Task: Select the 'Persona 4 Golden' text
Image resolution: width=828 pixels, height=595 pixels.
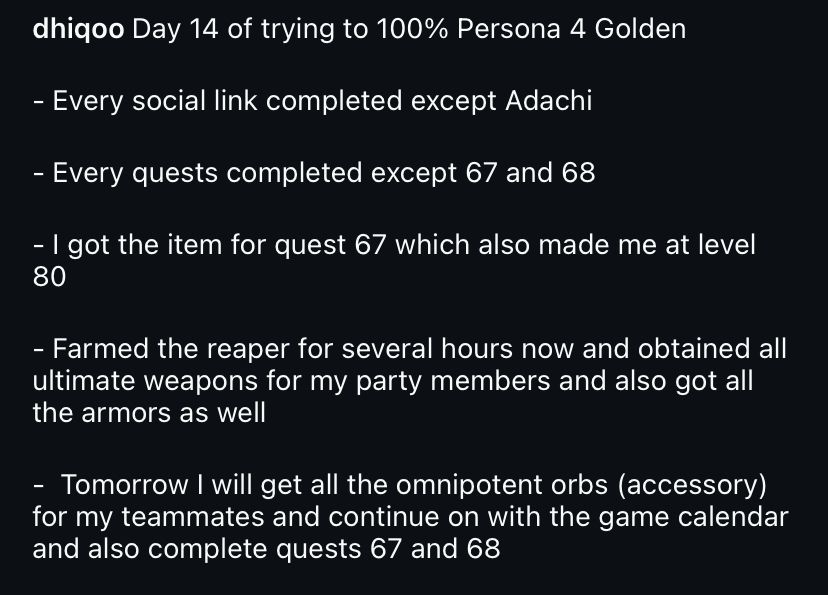Action: (571, 29)
